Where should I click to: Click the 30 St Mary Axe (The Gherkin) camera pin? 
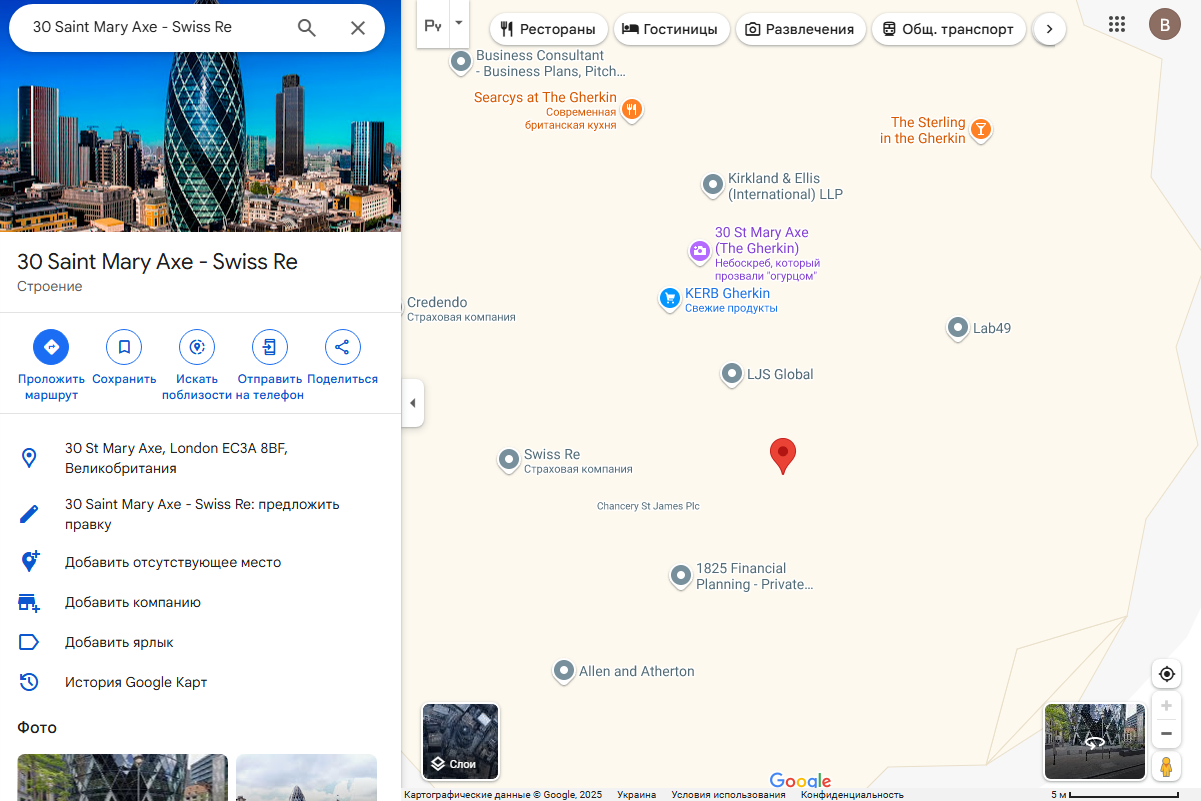700,250
